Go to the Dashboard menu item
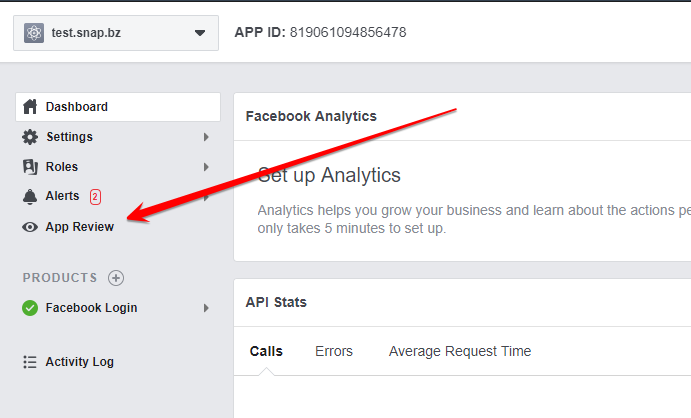 click(x=118, y=107)
